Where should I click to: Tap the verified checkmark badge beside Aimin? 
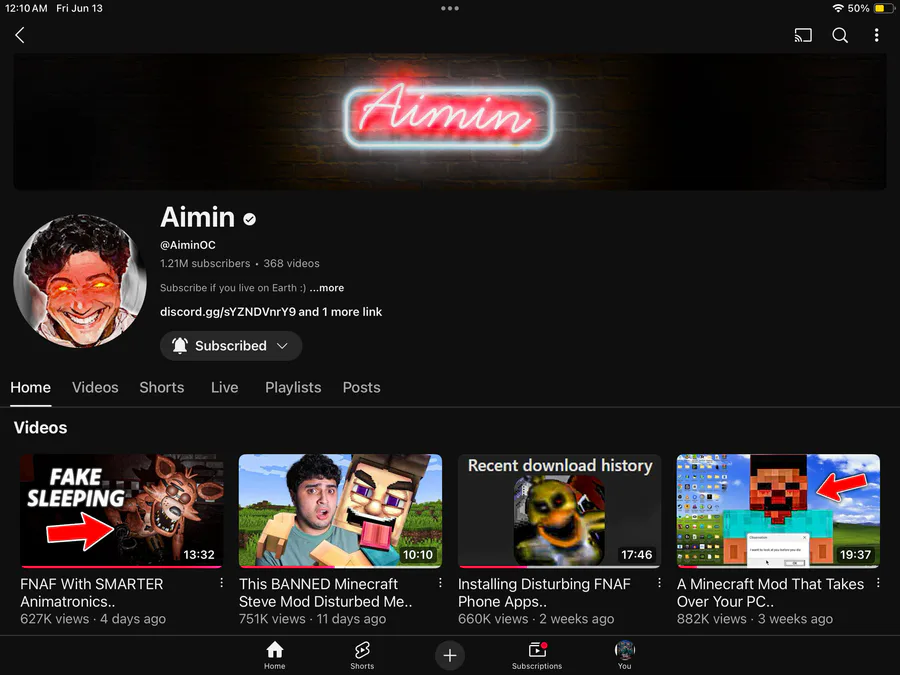(249, 219)
